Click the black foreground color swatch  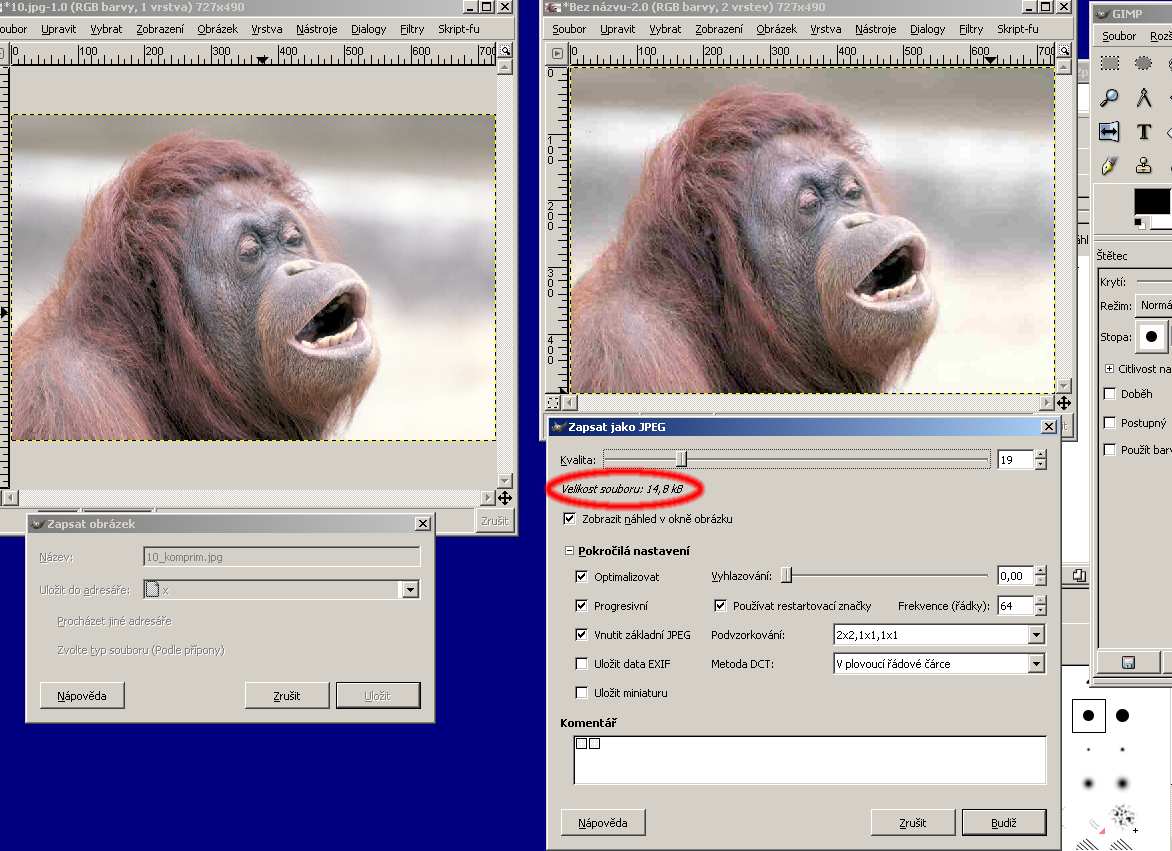pos(1150,200)
